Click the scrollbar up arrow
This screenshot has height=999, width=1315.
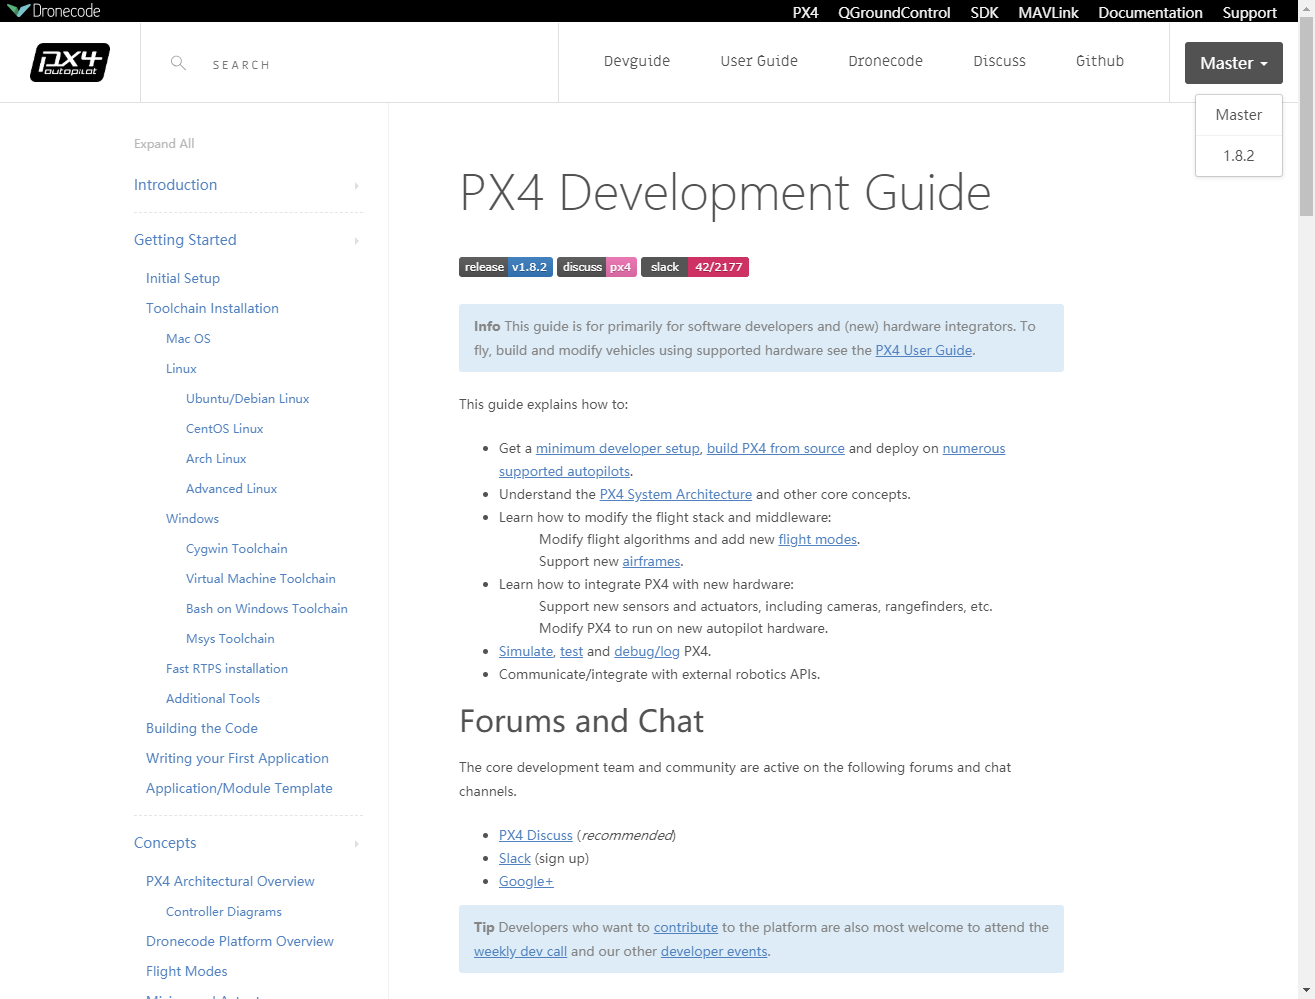pos(1307,8)
